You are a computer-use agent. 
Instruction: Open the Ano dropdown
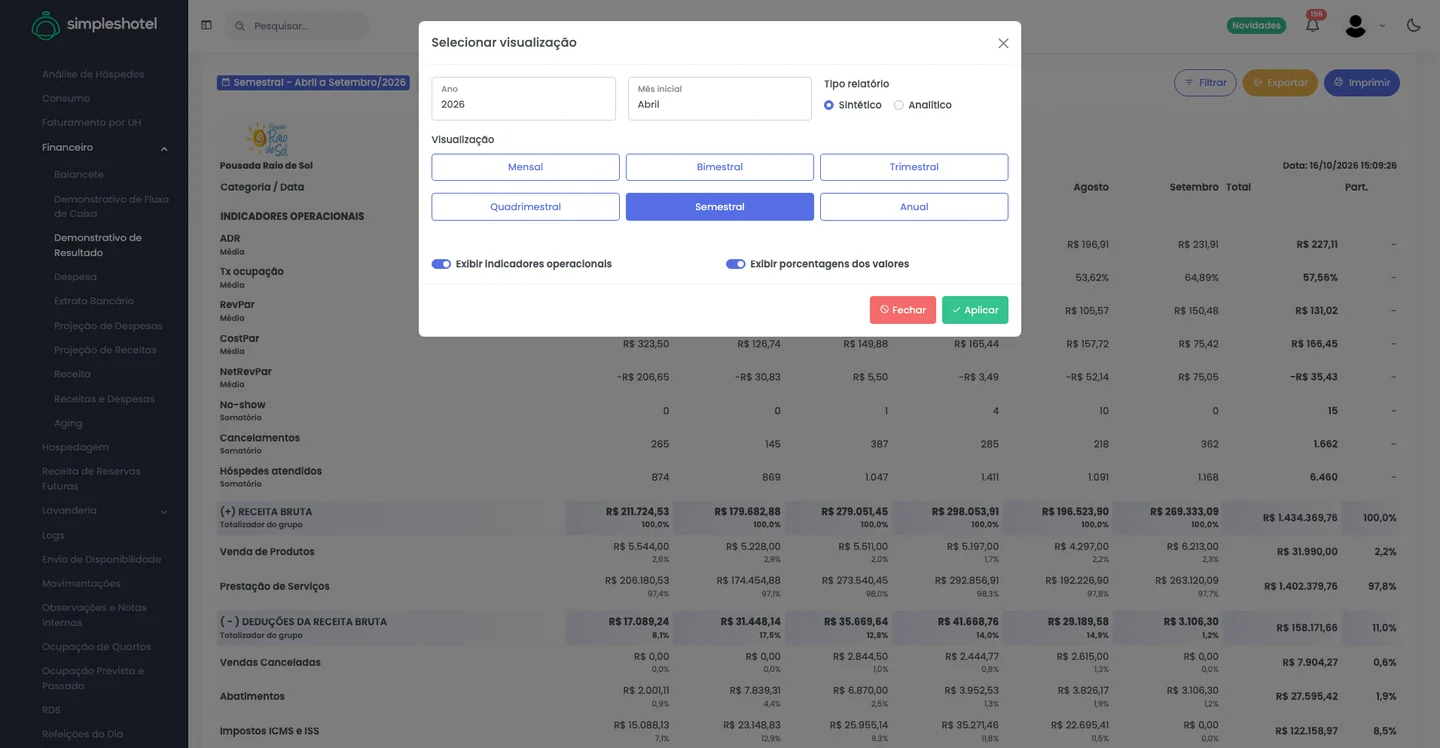[523, 98]
